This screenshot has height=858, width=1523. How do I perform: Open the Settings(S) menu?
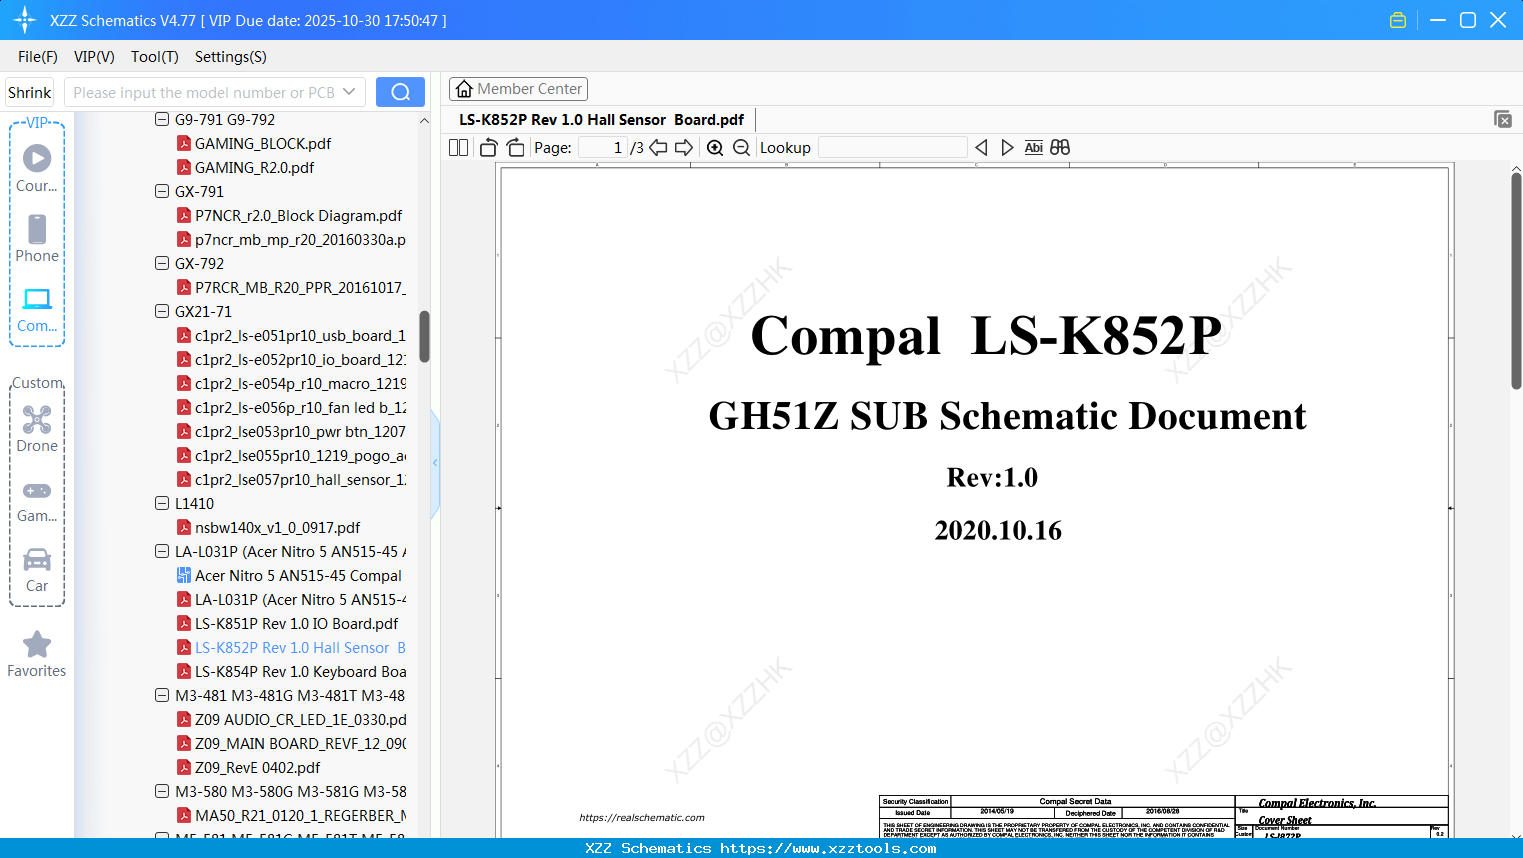[231, 57]
